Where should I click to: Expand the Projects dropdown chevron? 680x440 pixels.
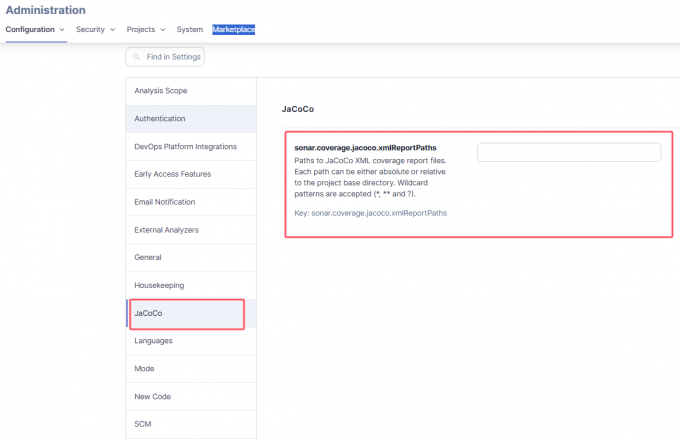click(163, 29)
